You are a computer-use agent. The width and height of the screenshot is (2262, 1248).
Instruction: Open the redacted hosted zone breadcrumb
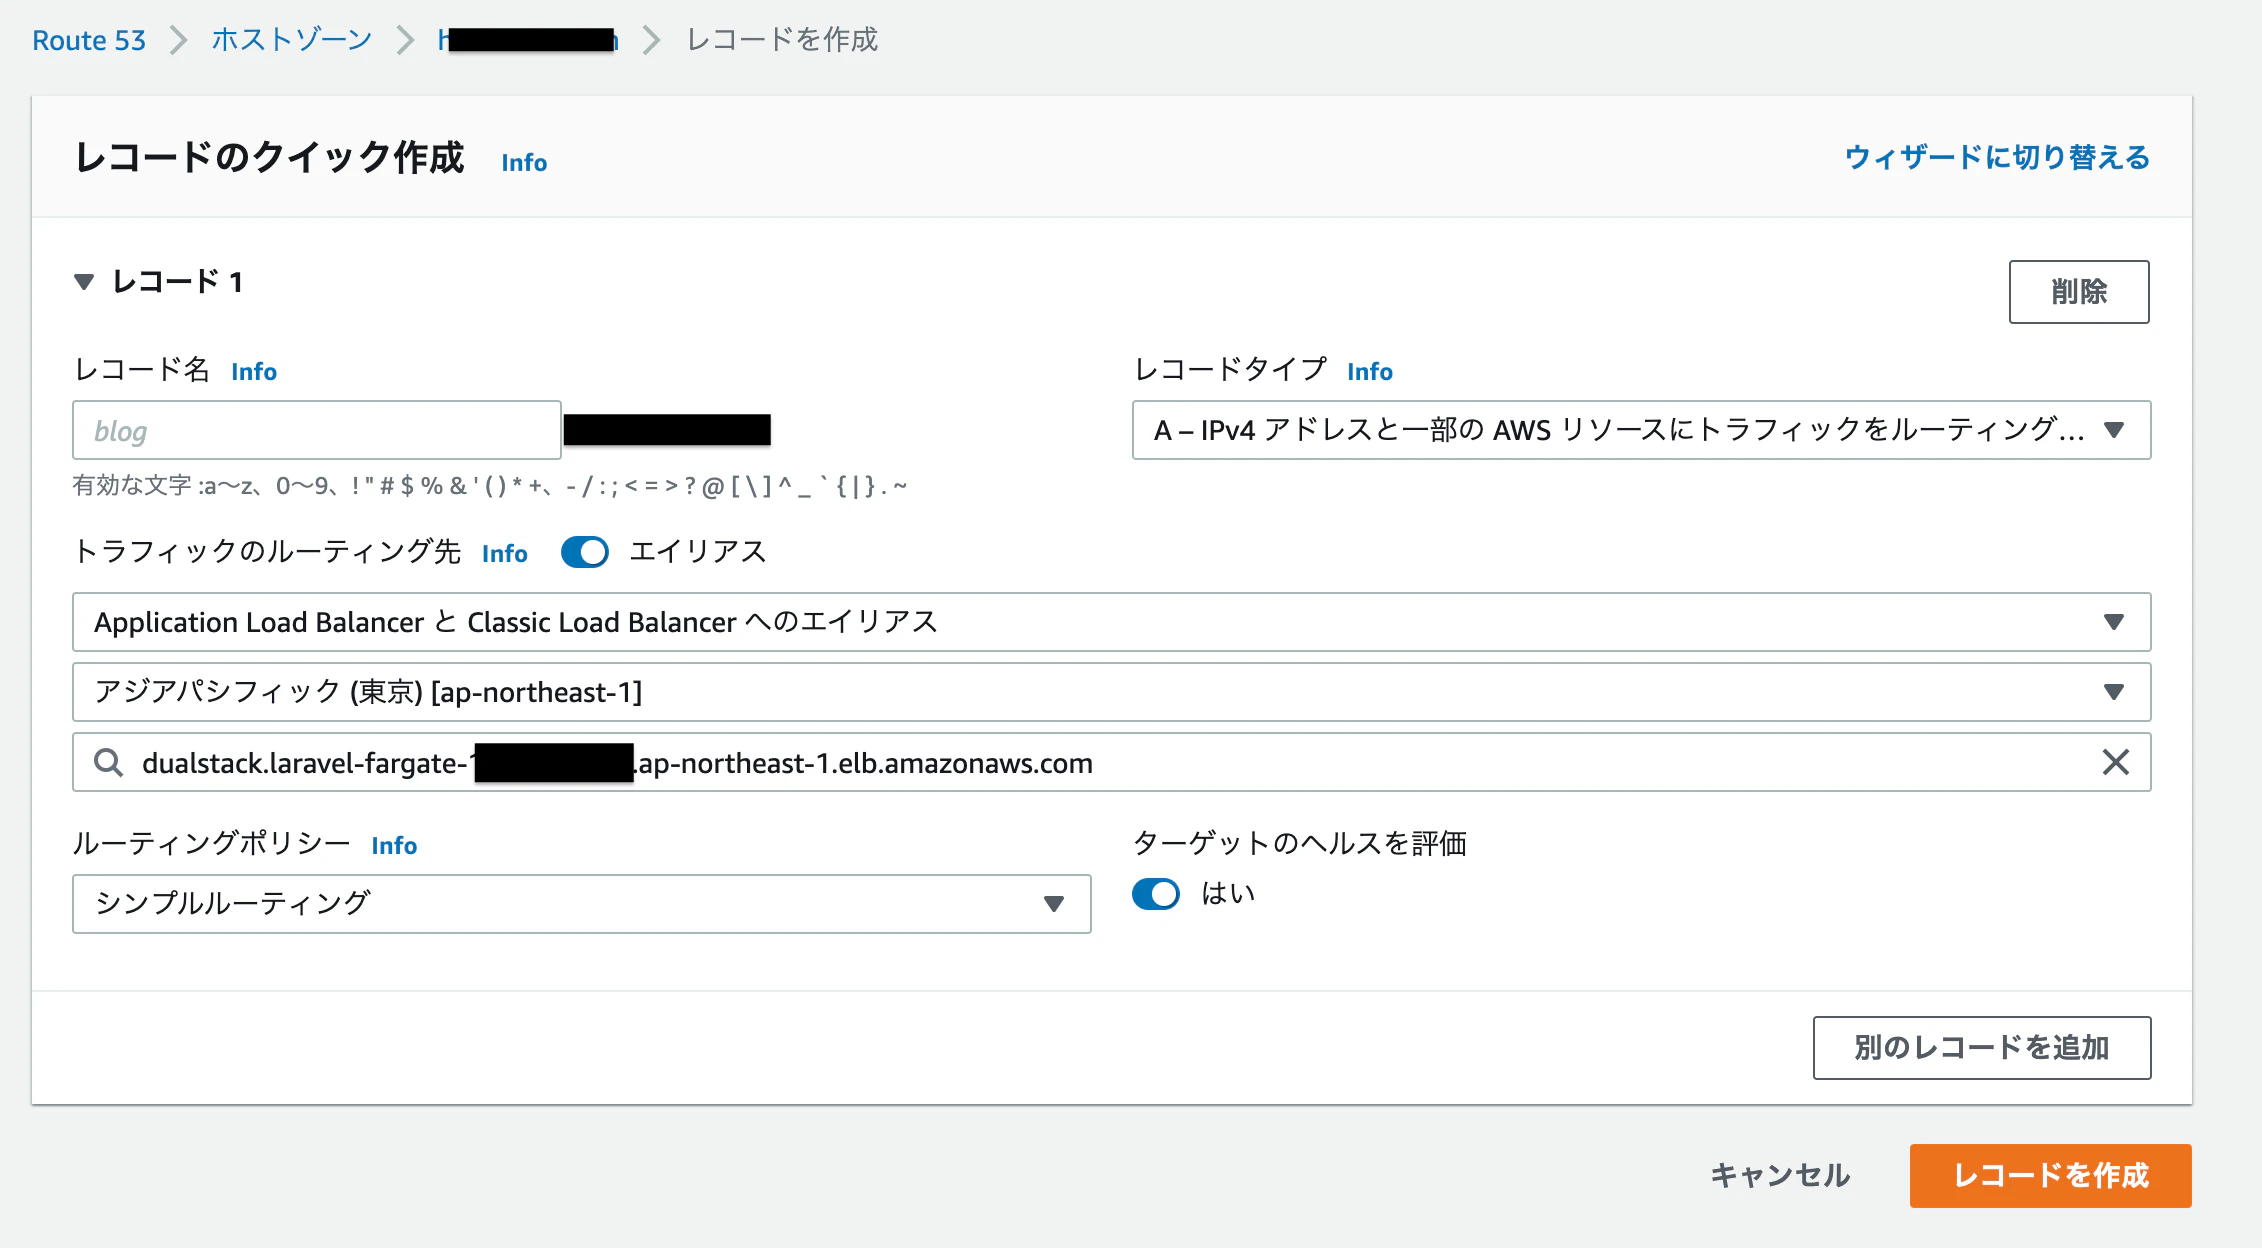[x=528, y=40]
